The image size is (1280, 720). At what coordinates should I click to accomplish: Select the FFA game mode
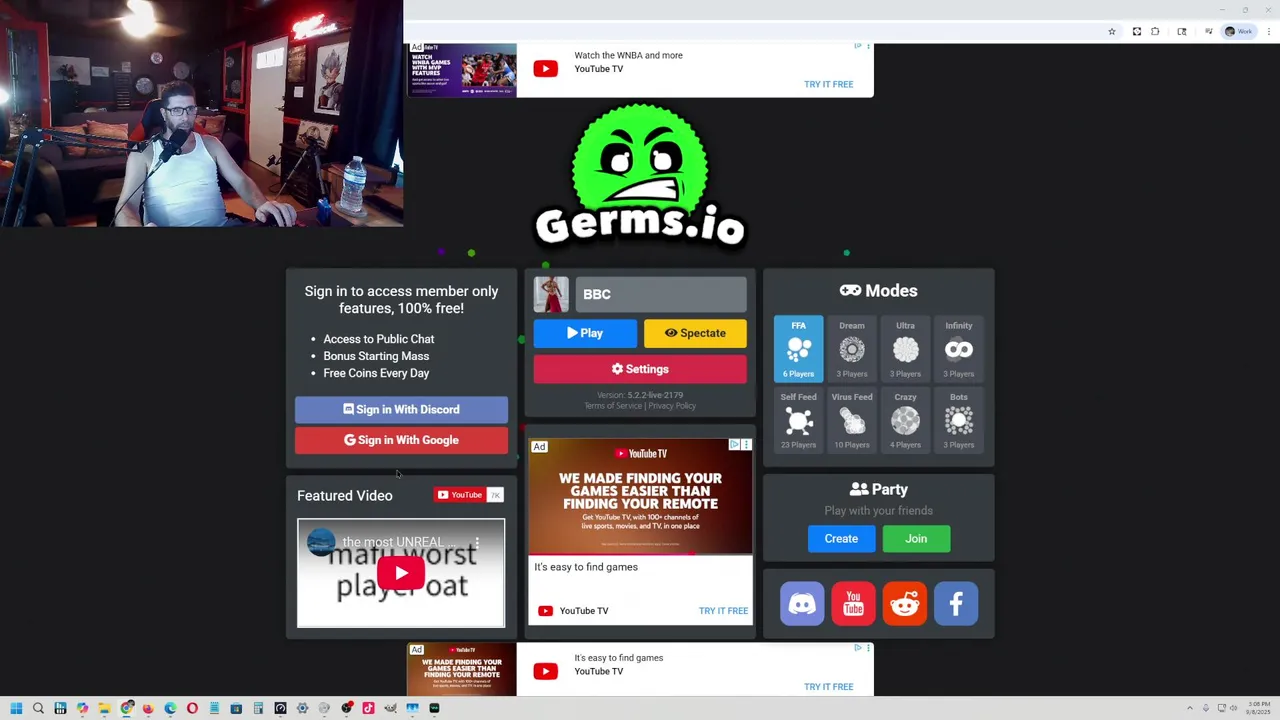click(798, 349)
